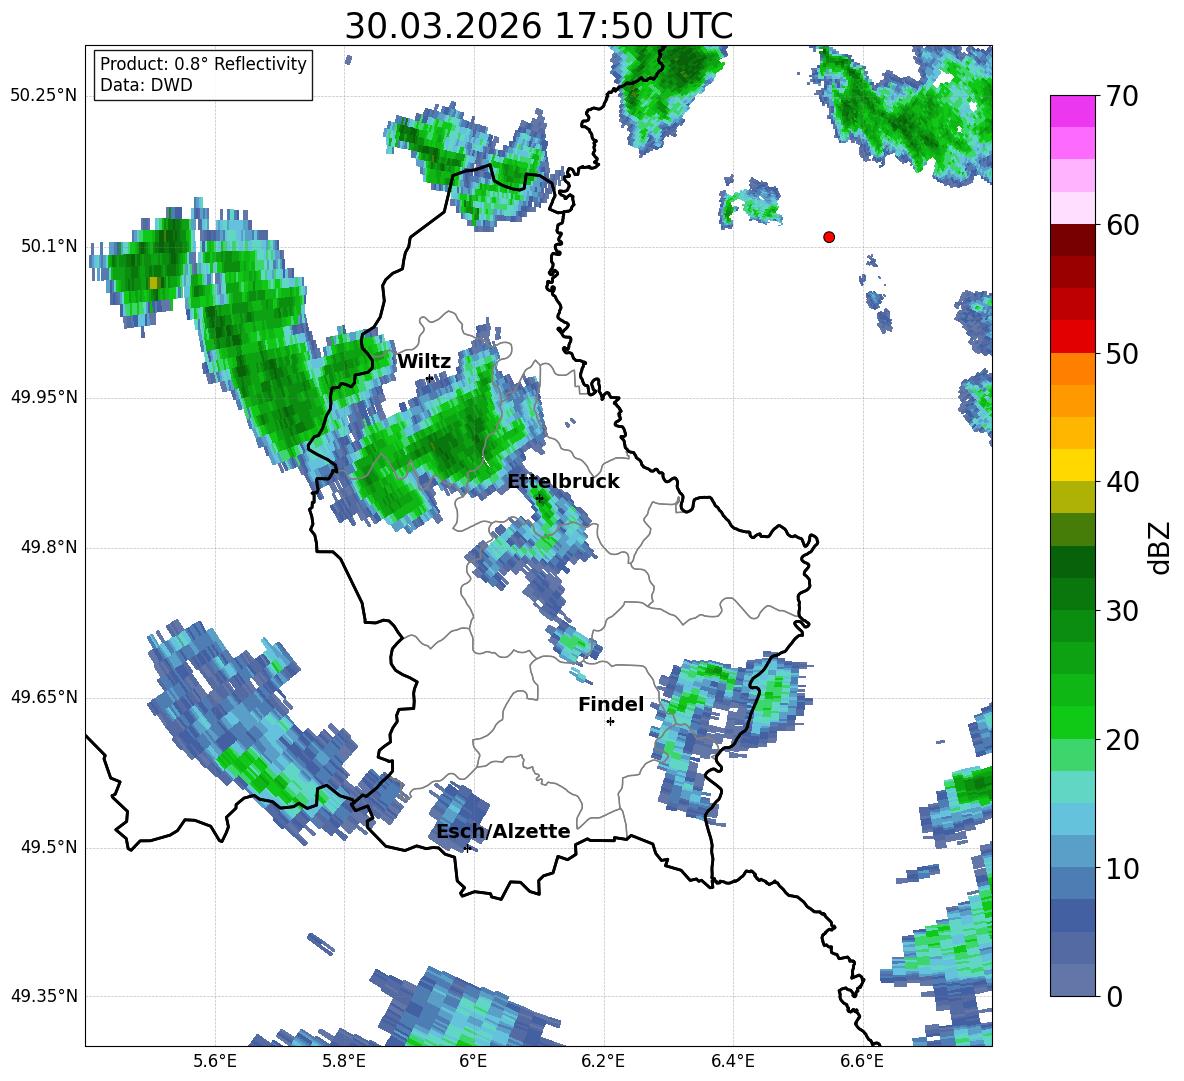Click the yellow high-reflectivity pixel near 50.1°N
Screen dimensions: 1184x1081
tap(154, 282)
